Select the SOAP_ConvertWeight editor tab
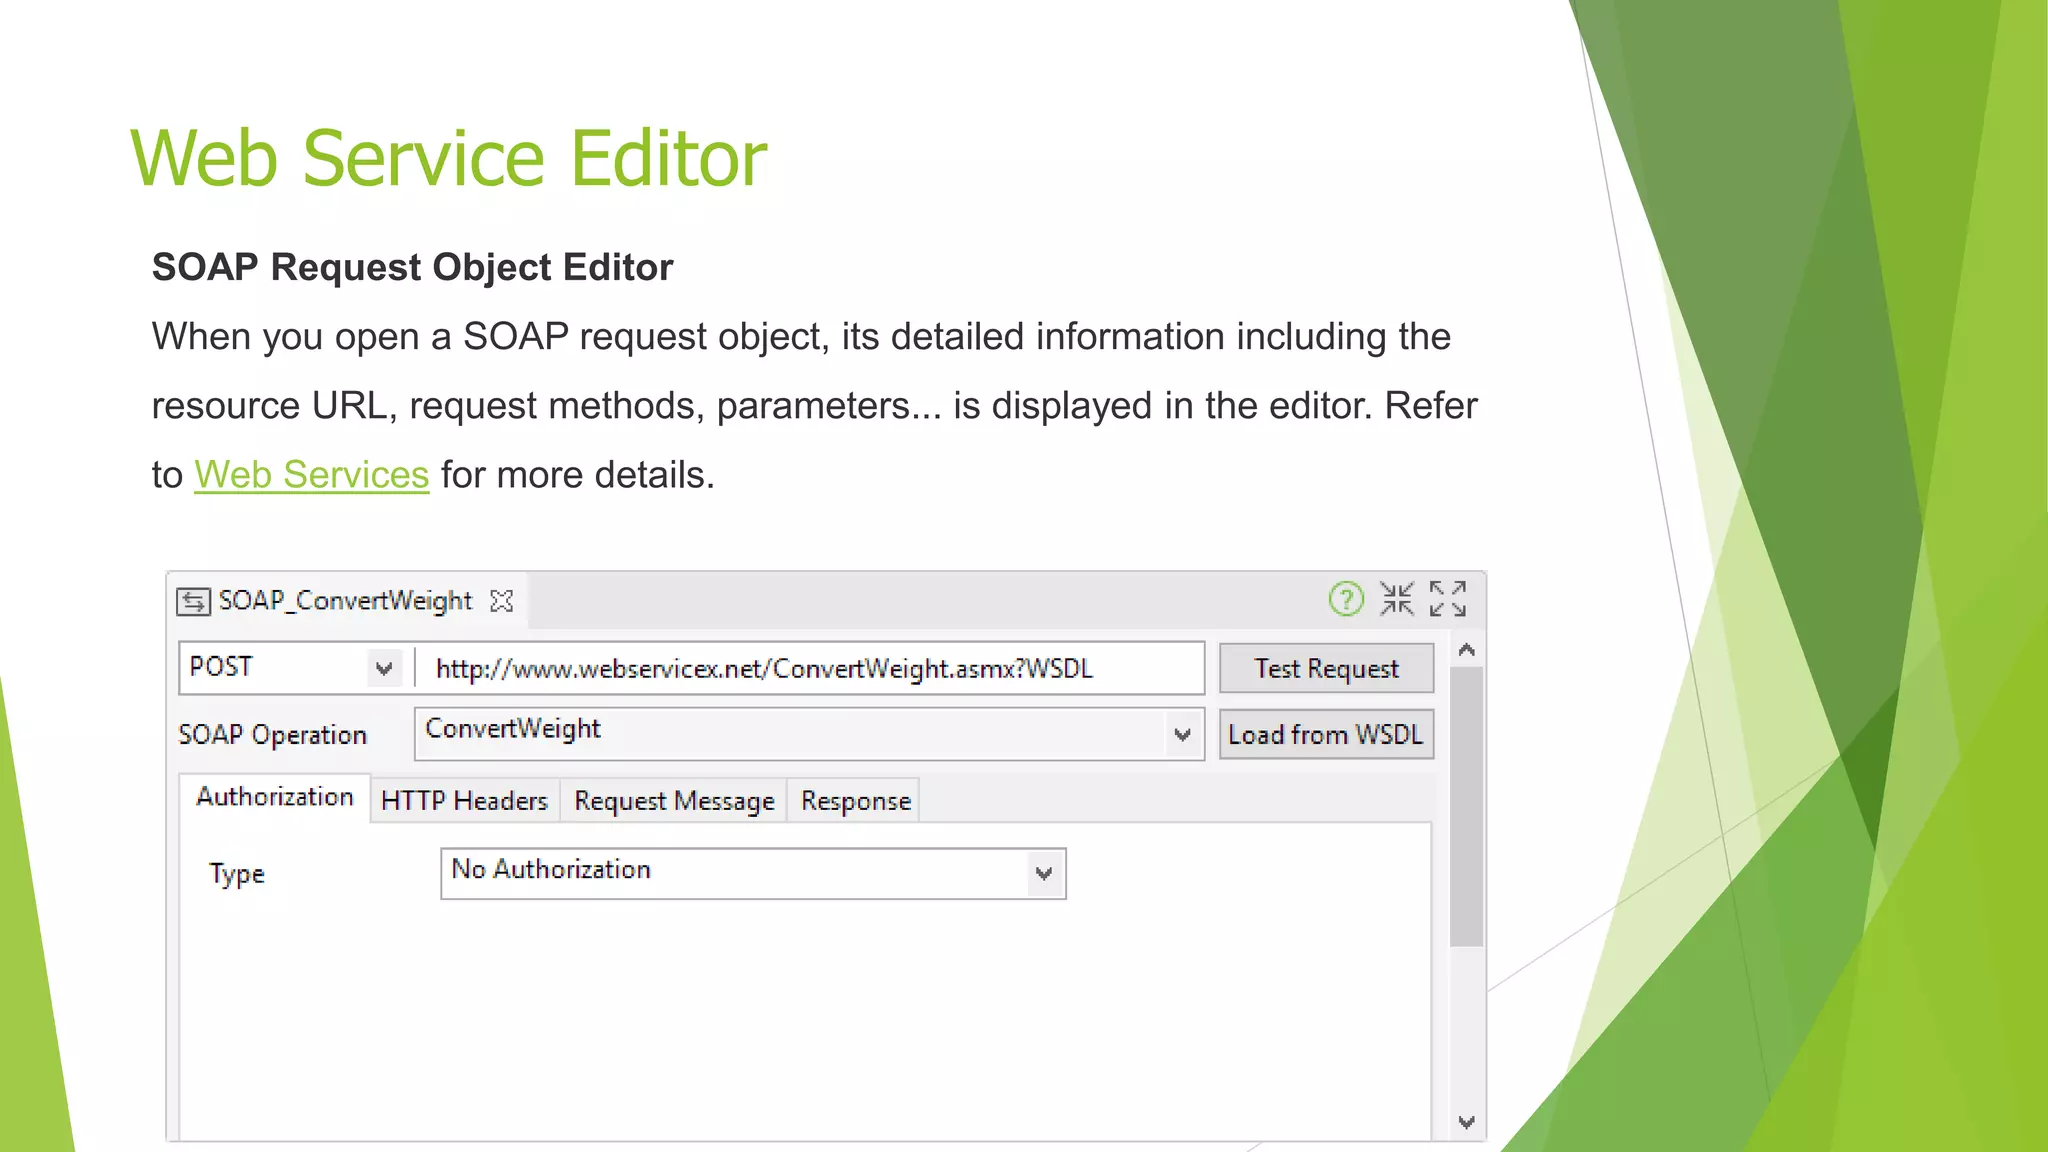This screenshot has width=2048, height=1152. point(346,601)
